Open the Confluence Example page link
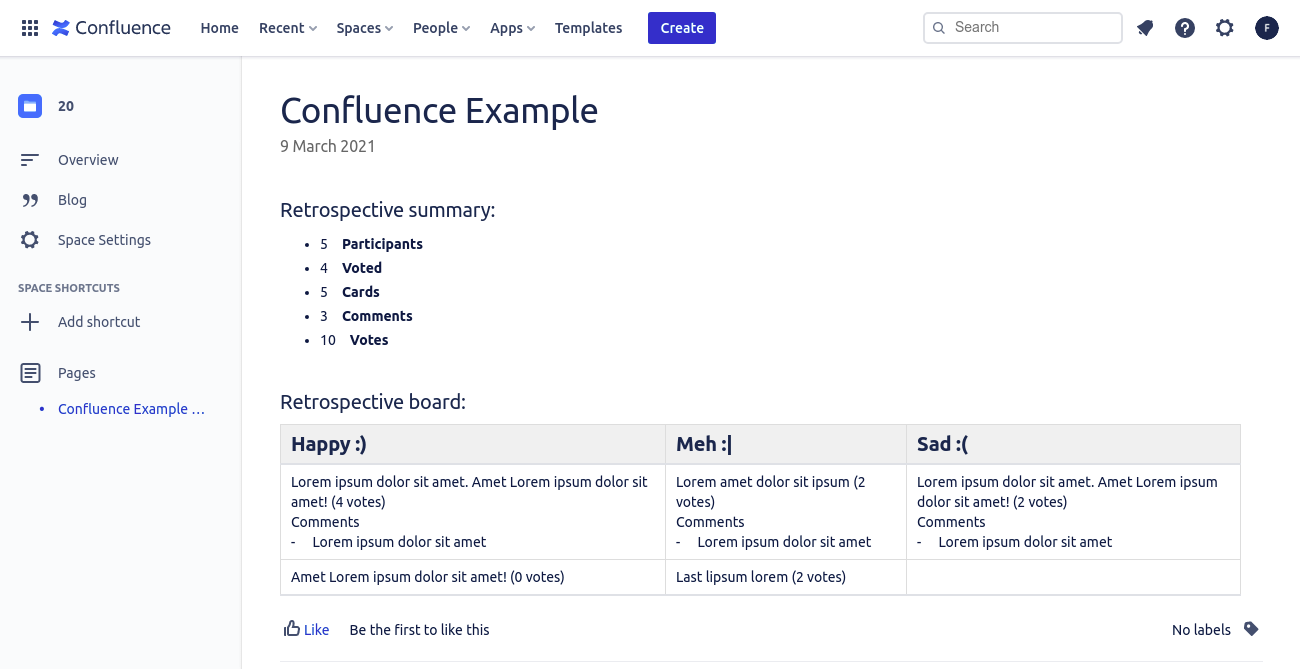 (x=131, y=409)
